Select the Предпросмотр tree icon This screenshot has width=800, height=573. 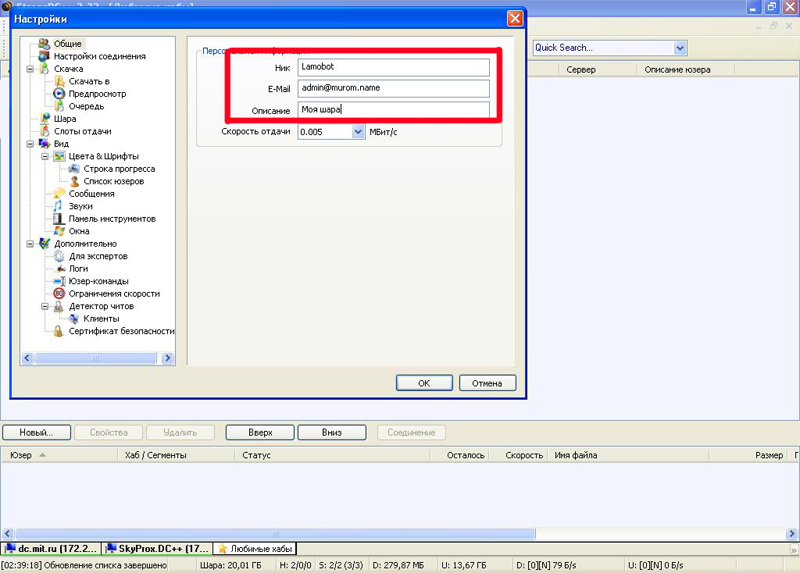(60, 94)
